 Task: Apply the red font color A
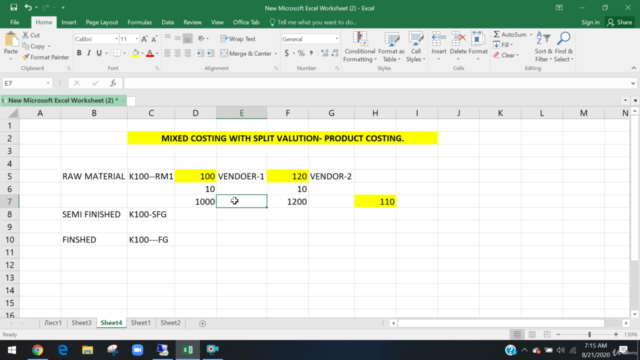[x=150, y=53]
